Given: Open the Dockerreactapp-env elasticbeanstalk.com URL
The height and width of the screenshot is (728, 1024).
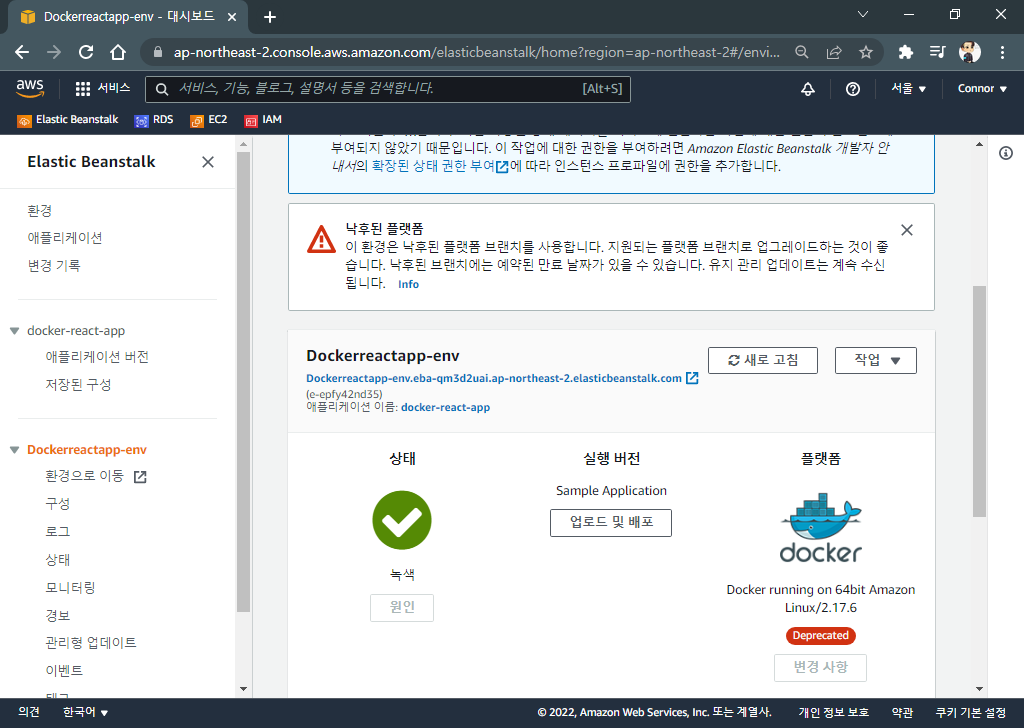Looking at the screenshot, I should click(494, 378).
